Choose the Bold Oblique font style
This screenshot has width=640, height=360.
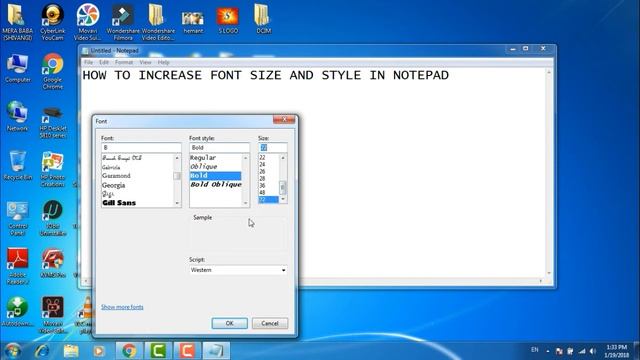[x=216, y=184]
